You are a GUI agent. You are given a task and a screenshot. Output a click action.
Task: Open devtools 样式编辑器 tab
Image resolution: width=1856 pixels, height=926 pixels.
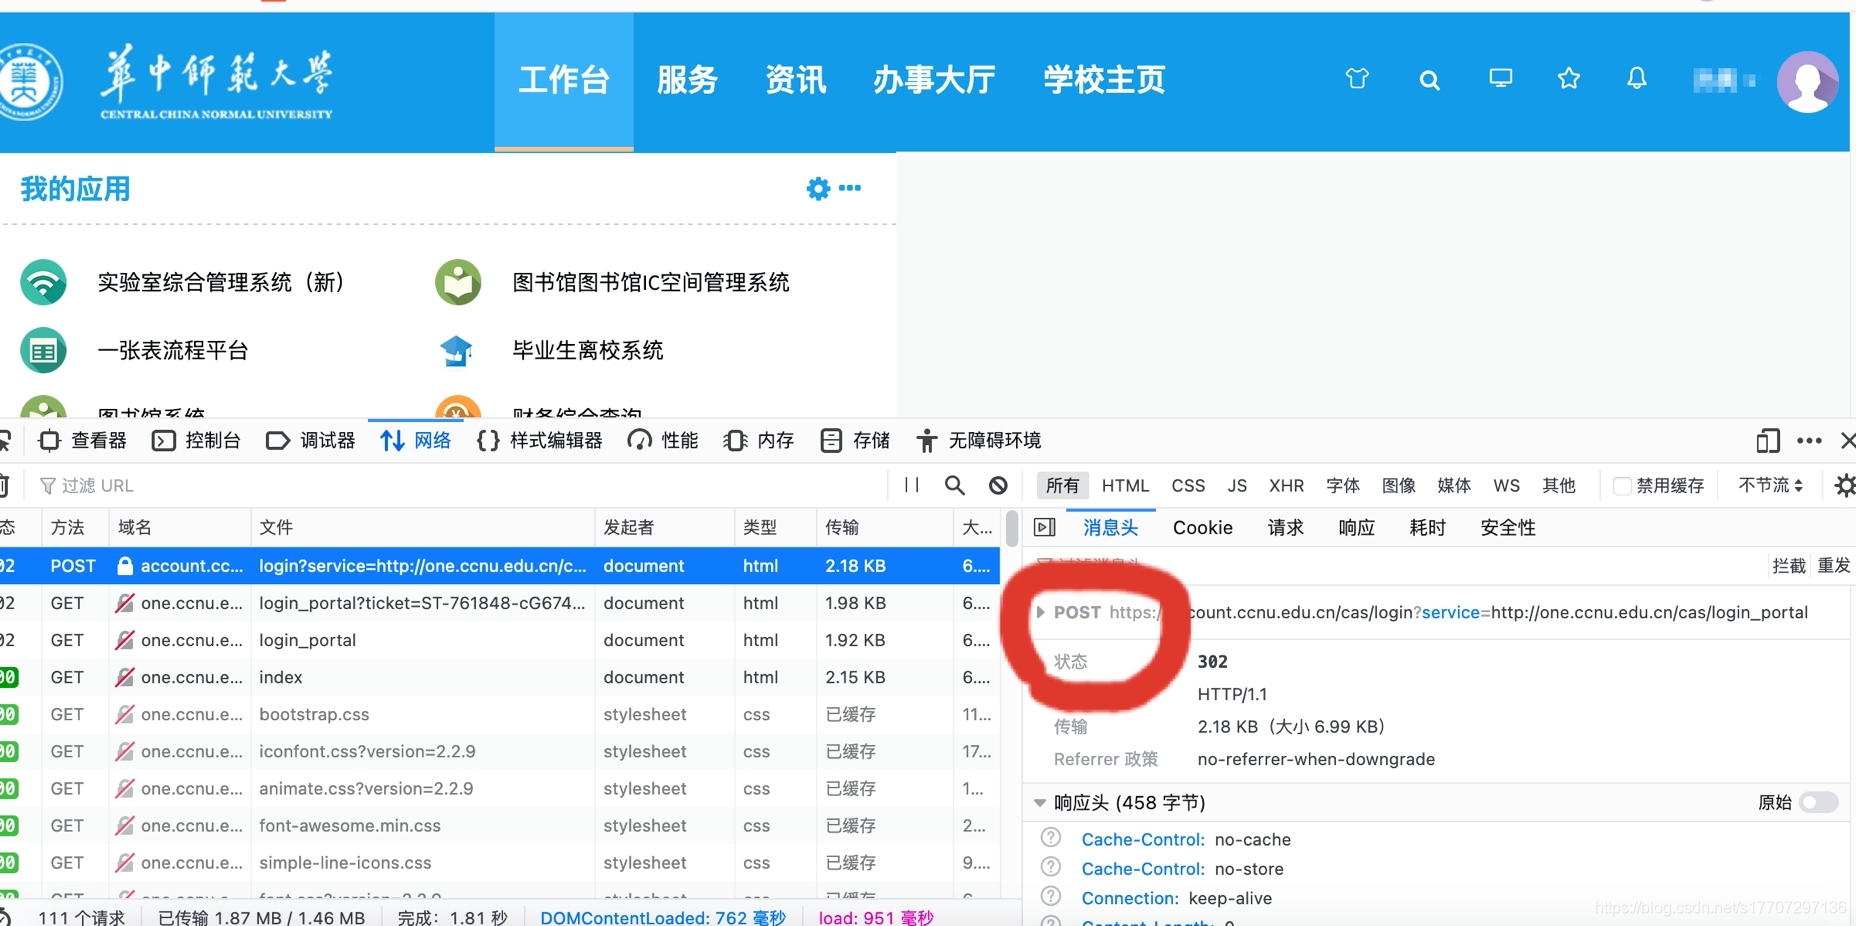(540, 441)
